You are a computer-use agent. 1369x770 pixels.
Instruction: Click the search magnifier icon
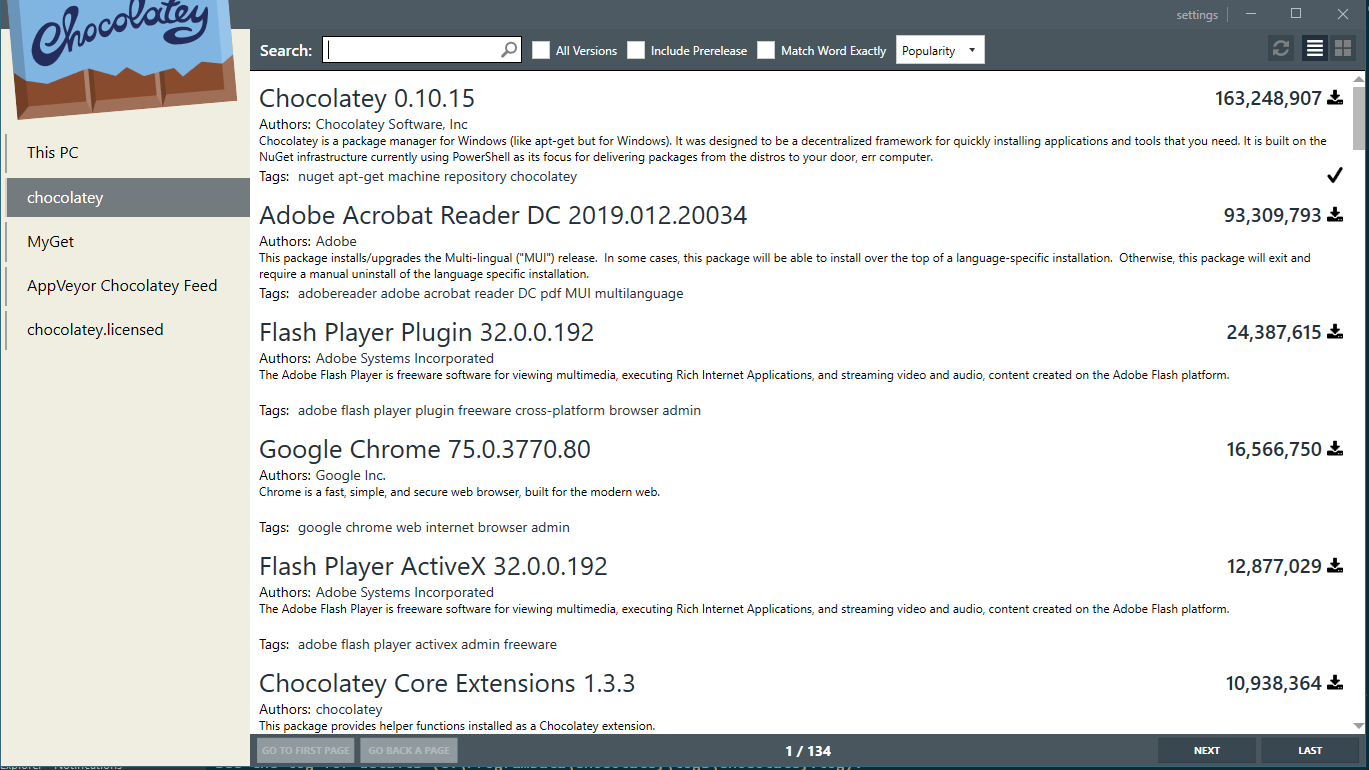(508, 49)
